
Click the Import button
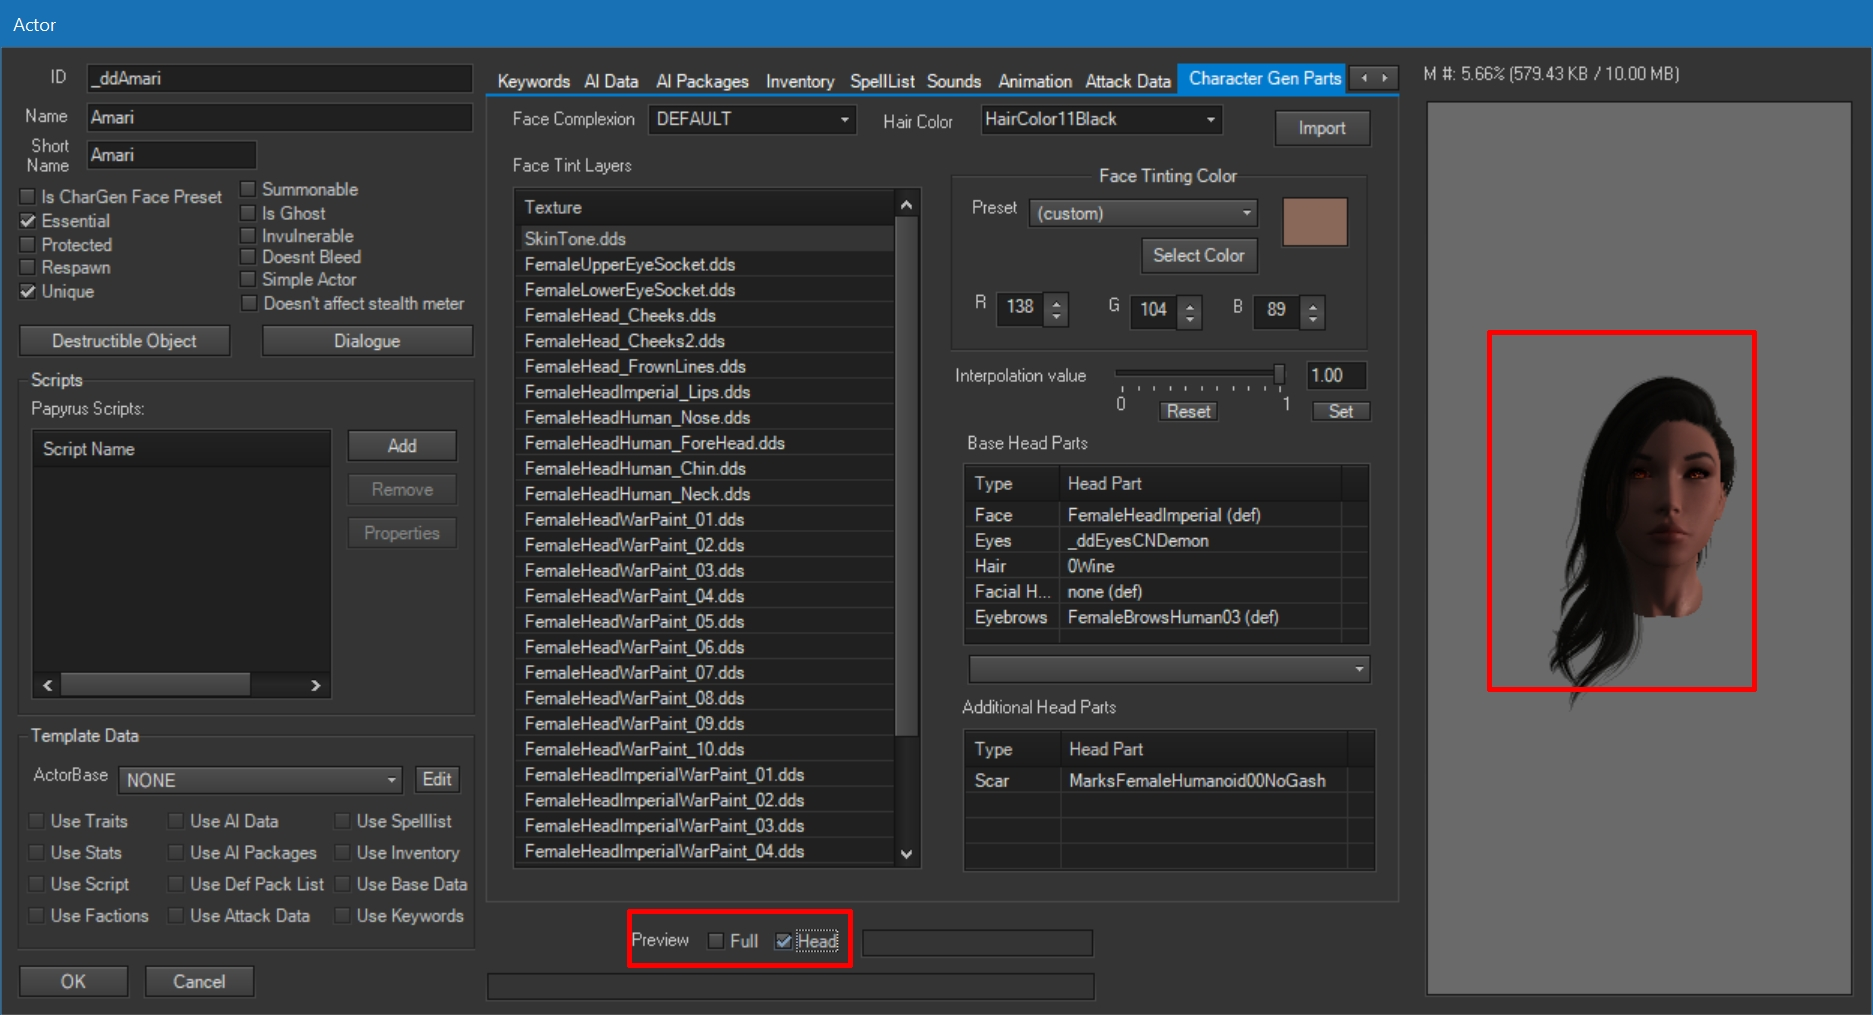(x=1322, y=128)
